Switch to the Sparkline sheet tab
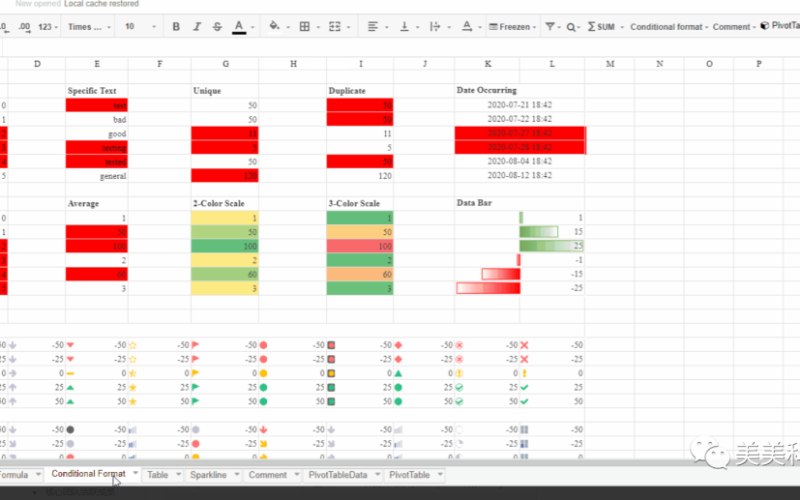Viewport: 800px width, 500px height. click(208, 475)
